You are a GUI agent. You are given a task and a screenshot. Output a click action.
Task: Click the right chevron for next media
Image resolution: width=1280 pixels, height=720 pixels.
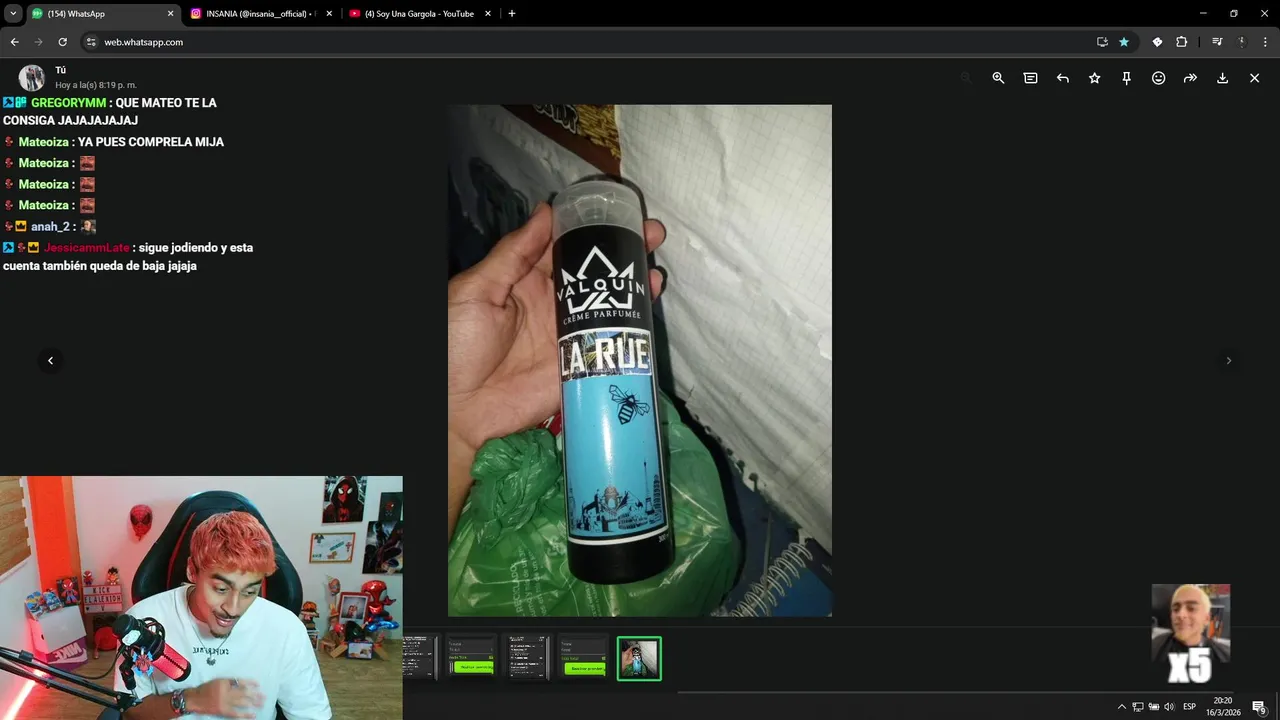[x=1228, y=360]
